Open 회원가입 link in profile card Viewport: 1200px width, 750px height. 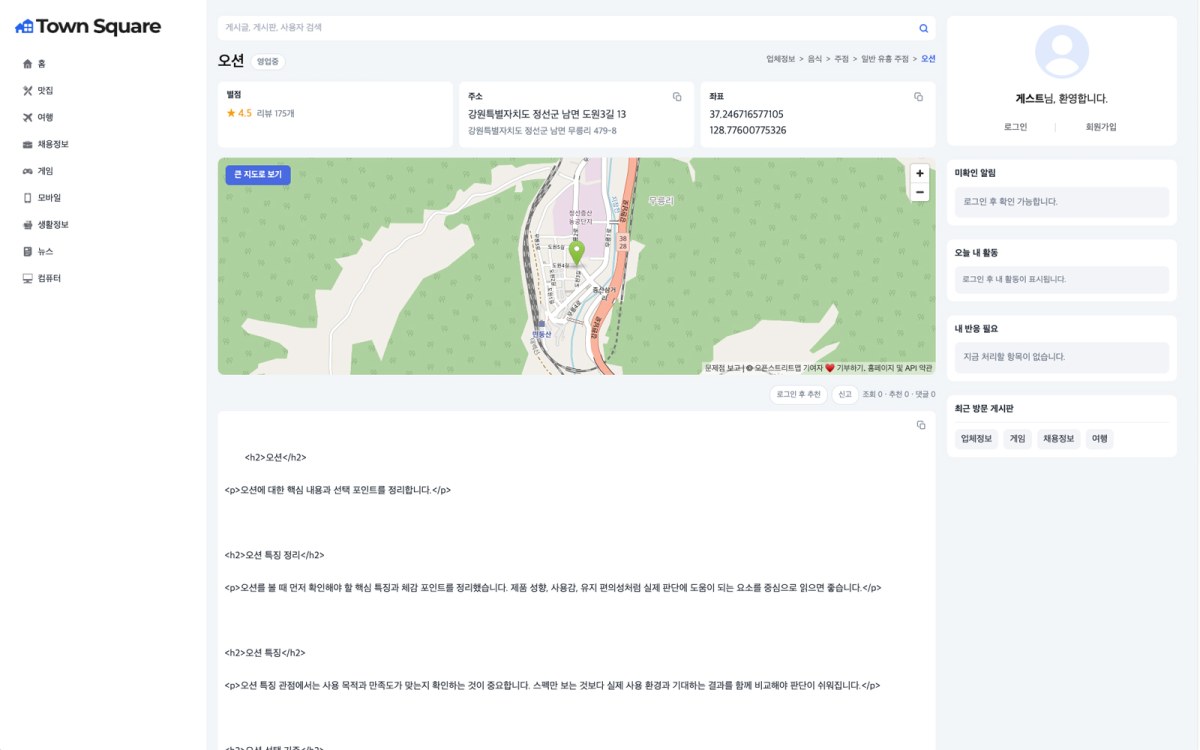coord(1101,127)
